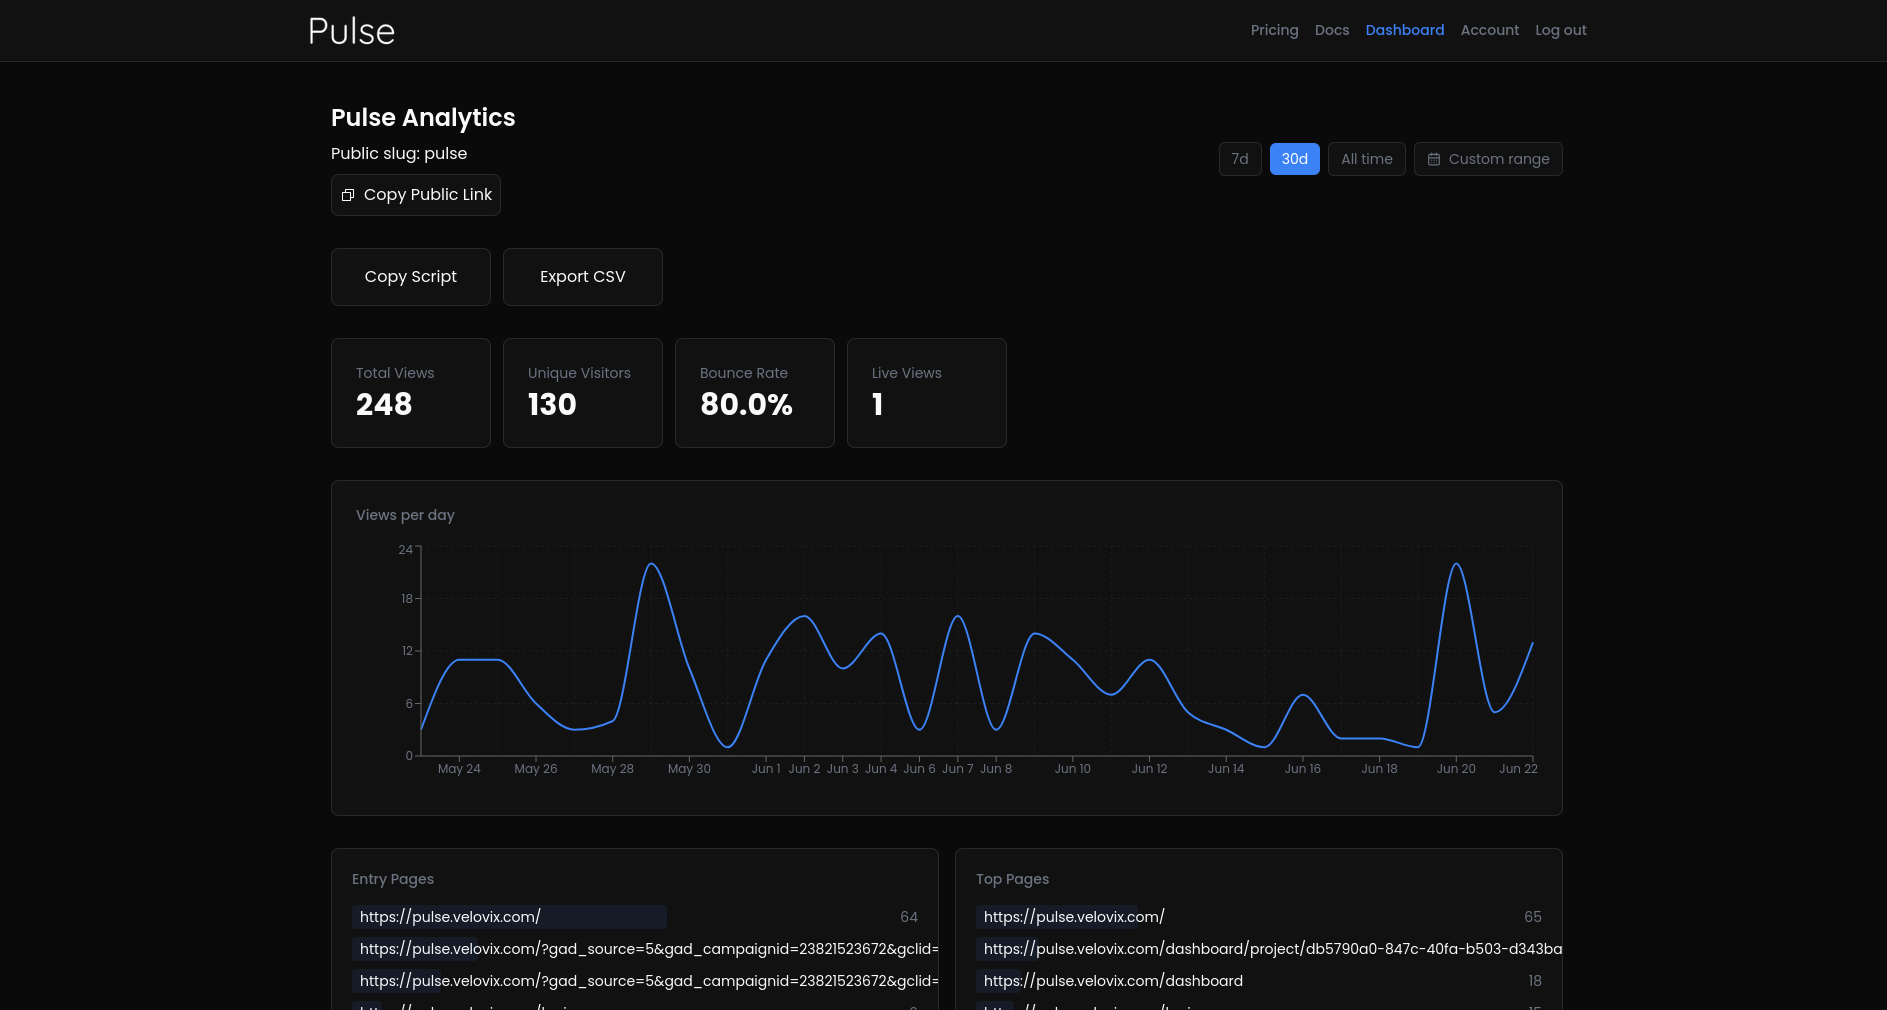Click the 'May 24' x-axis label
The image size is (1887, 1010).
[459, 769]
